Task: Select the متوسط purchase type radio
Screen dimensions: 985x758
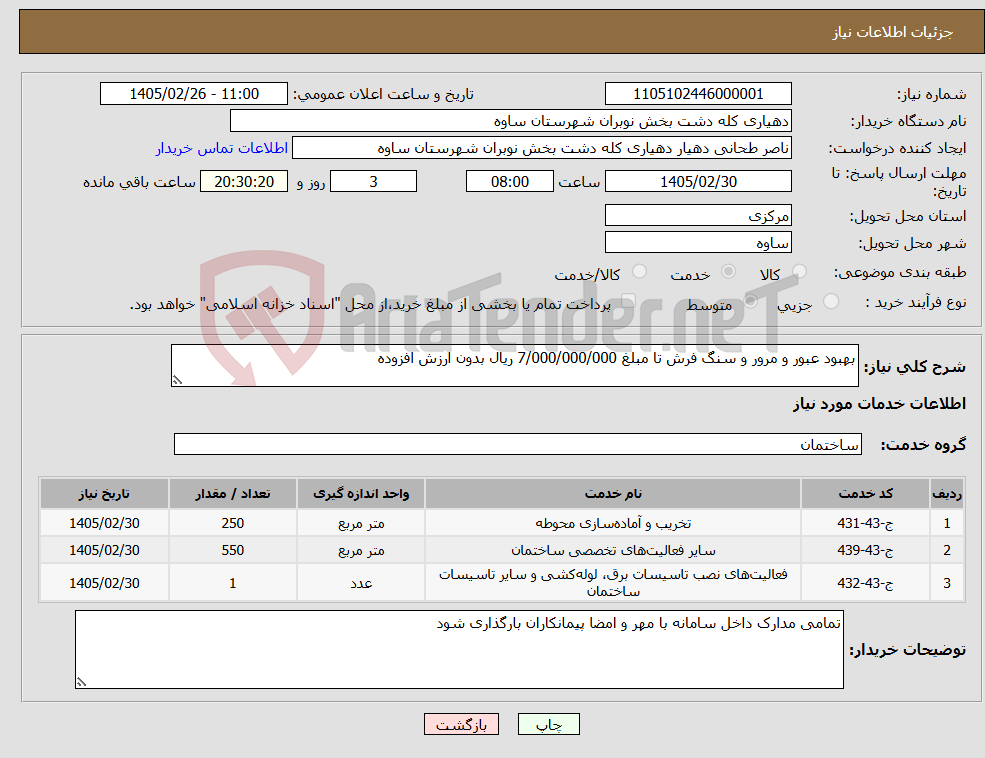Action: coord(750,301)
